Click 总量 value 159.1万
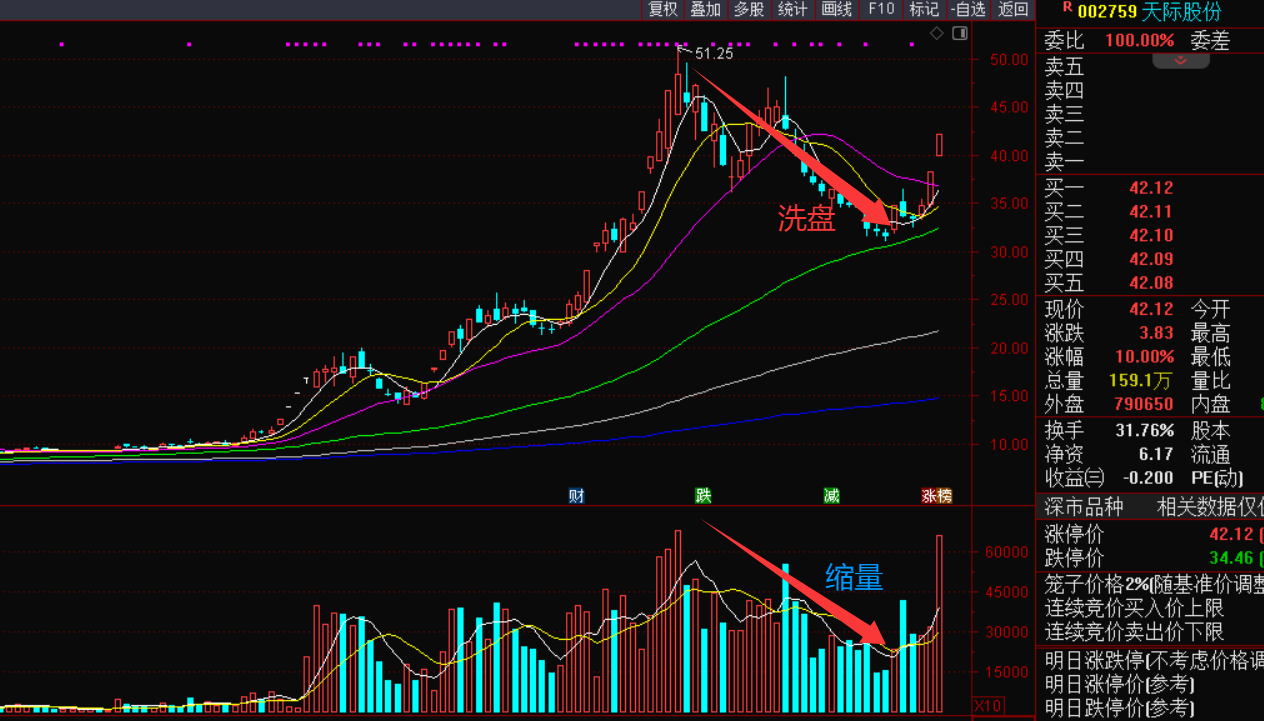The image size is (1264, 721). tap(1142, 381)
